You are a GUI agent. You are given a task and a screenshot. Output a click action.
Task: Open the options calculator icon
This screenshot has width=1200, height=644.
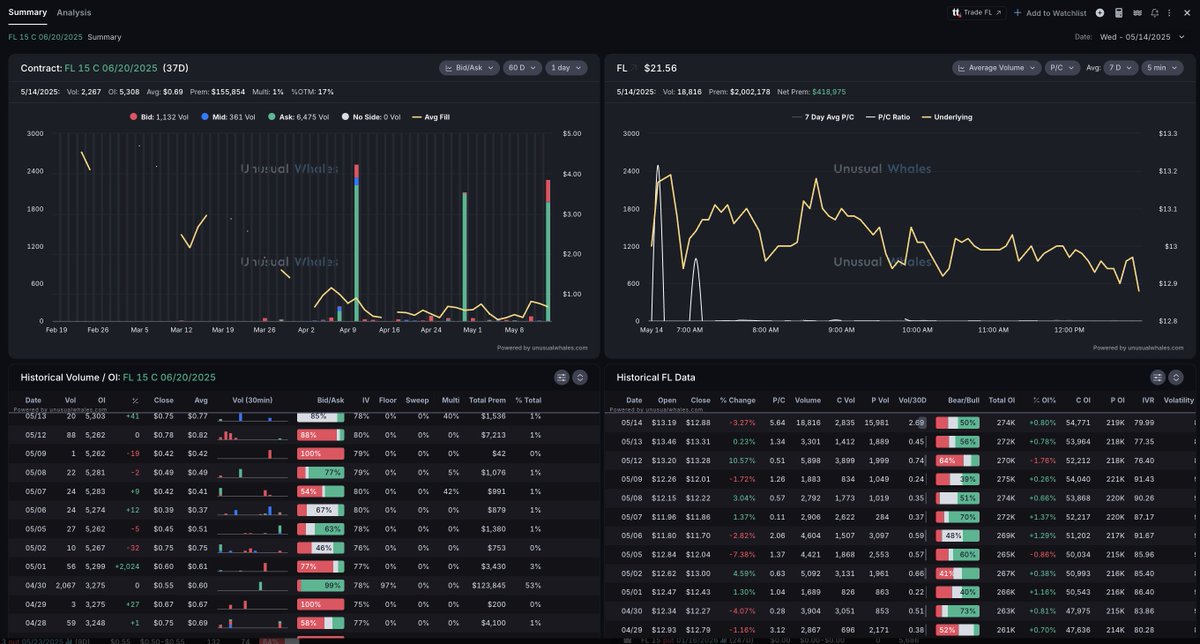click(1118, 13)
